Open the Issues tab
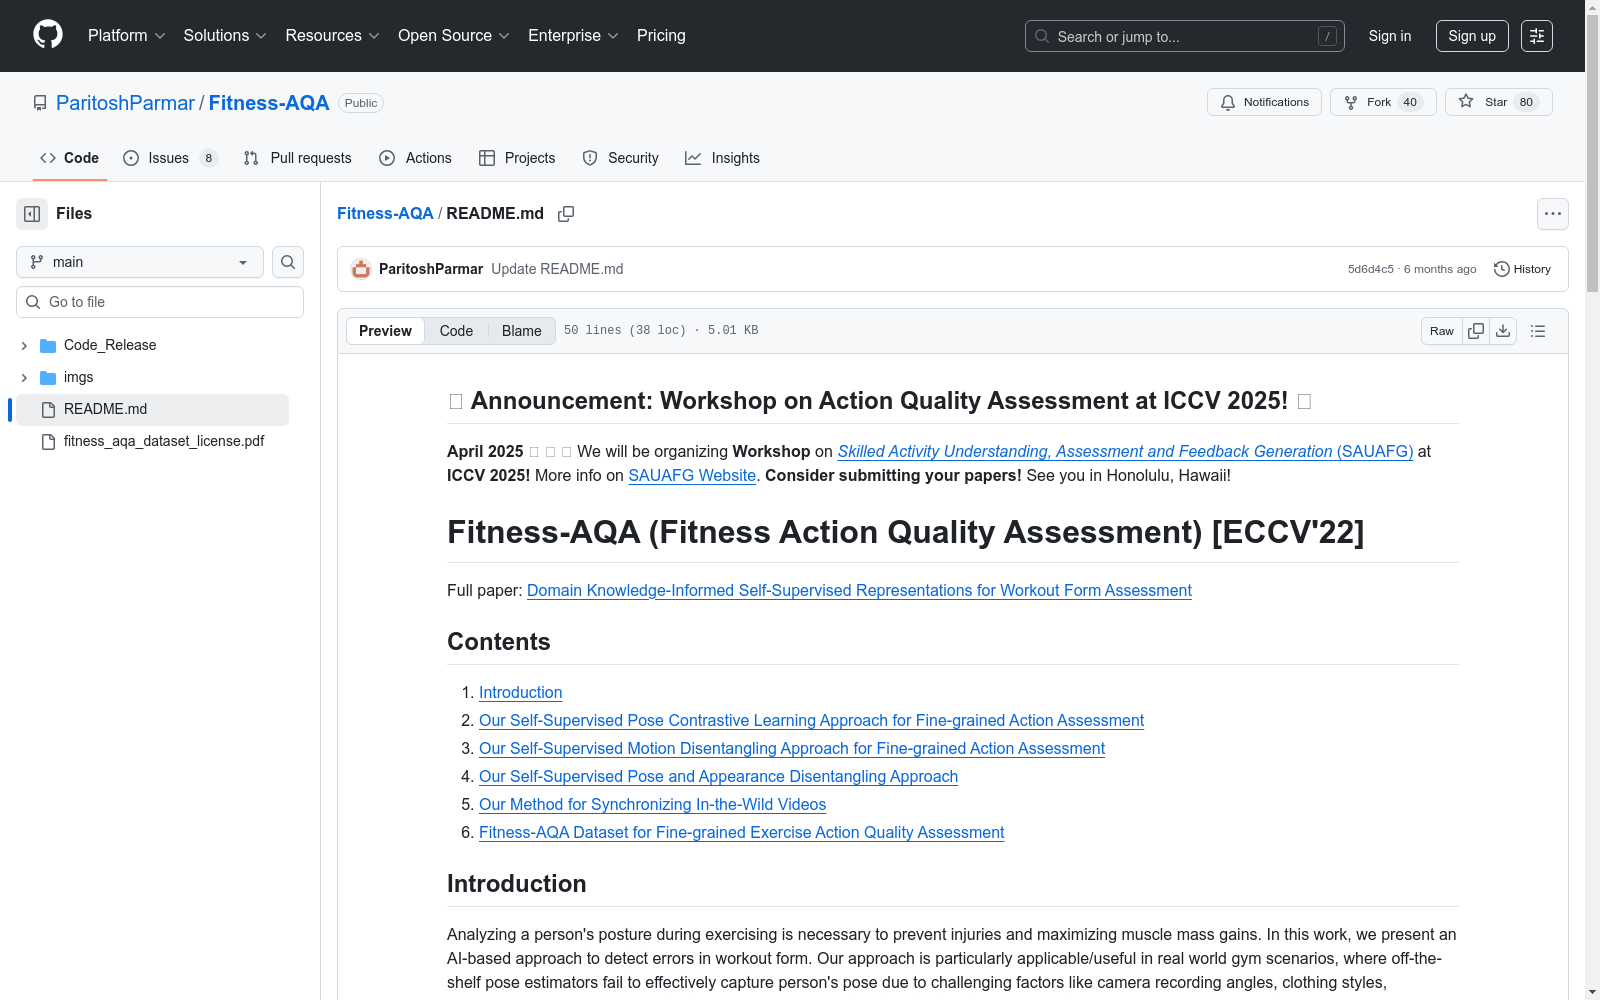This screenshot has height=1000, width=1600. 169,158
